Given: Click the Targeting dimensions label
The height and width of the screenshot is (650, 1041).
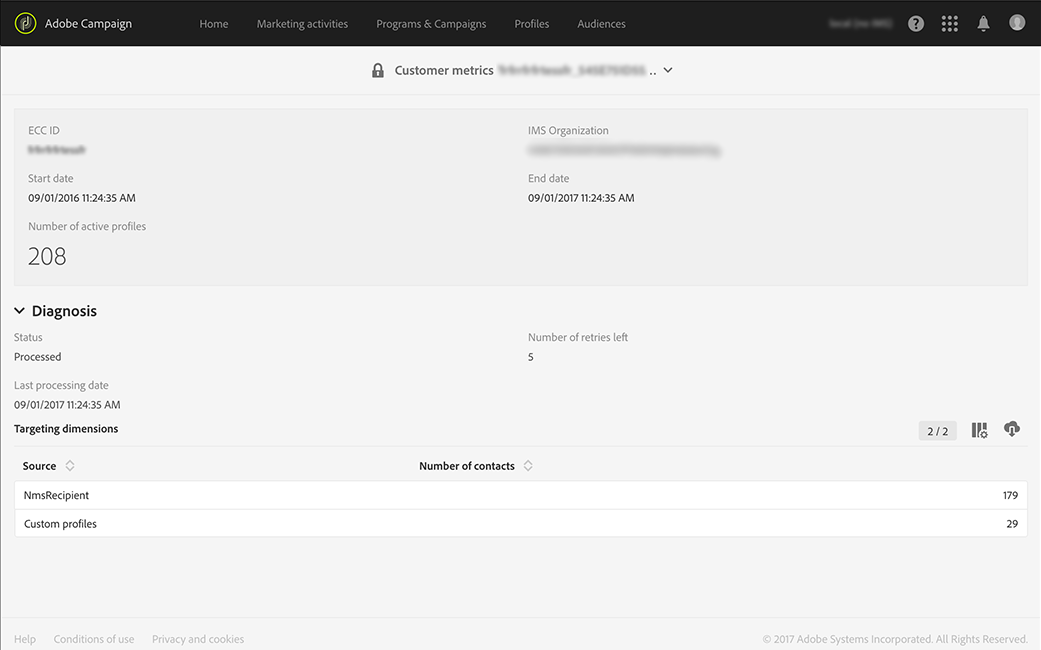Looking at the screenshot, I should (66, 429).
